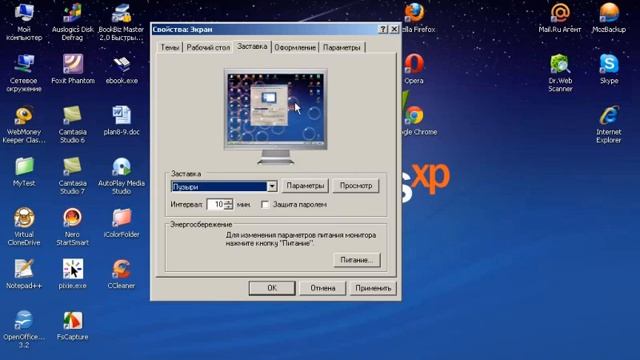Click the interval value field showing 10
Viewport: 640px width, 360px height.
coord(216,204)
